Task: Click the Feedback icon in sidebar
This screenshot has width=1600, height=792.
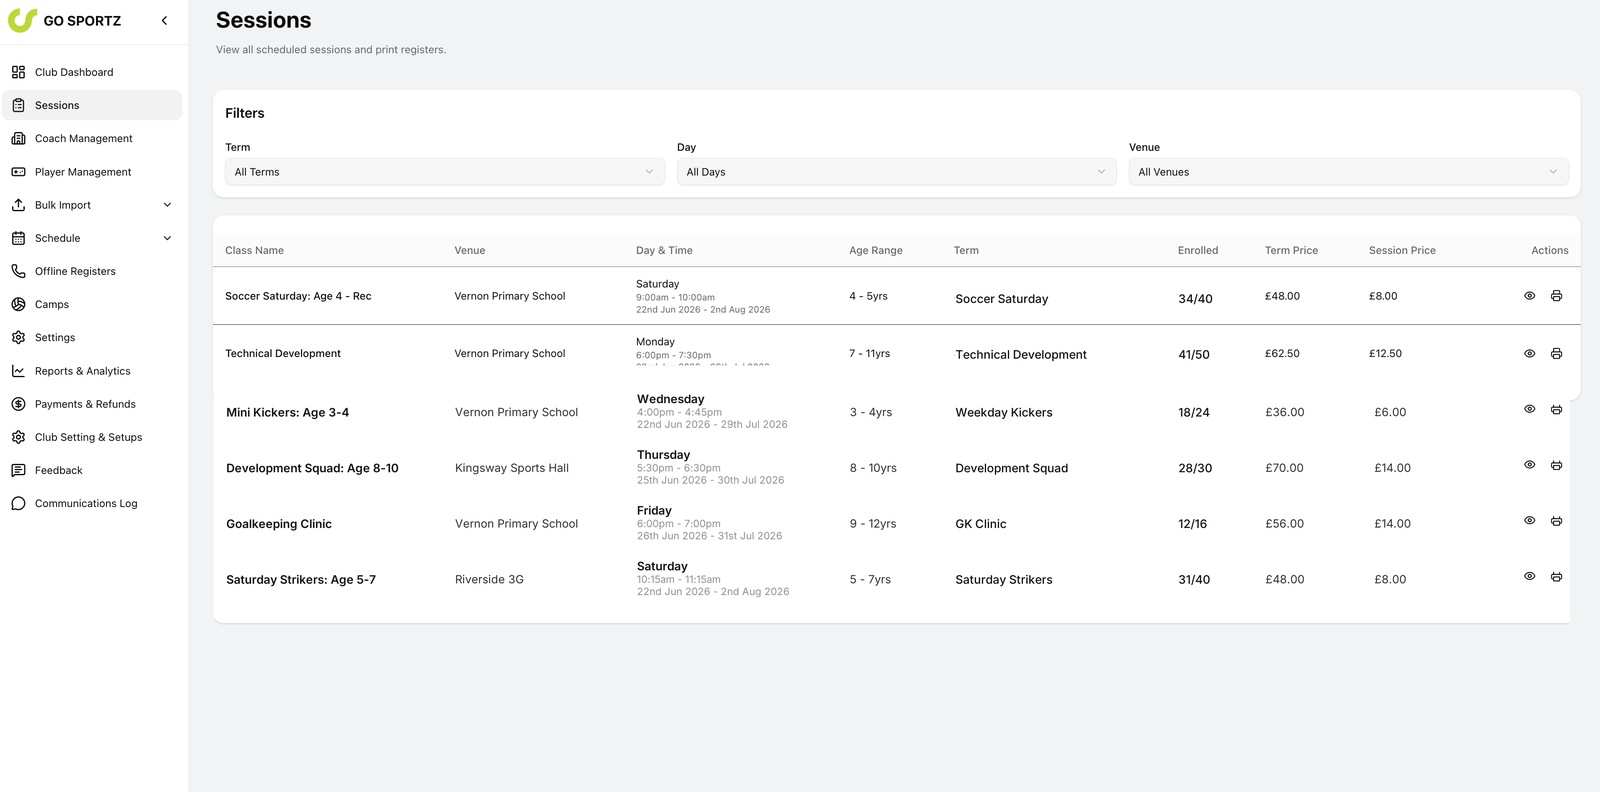Action: click(x=18, y=470)
